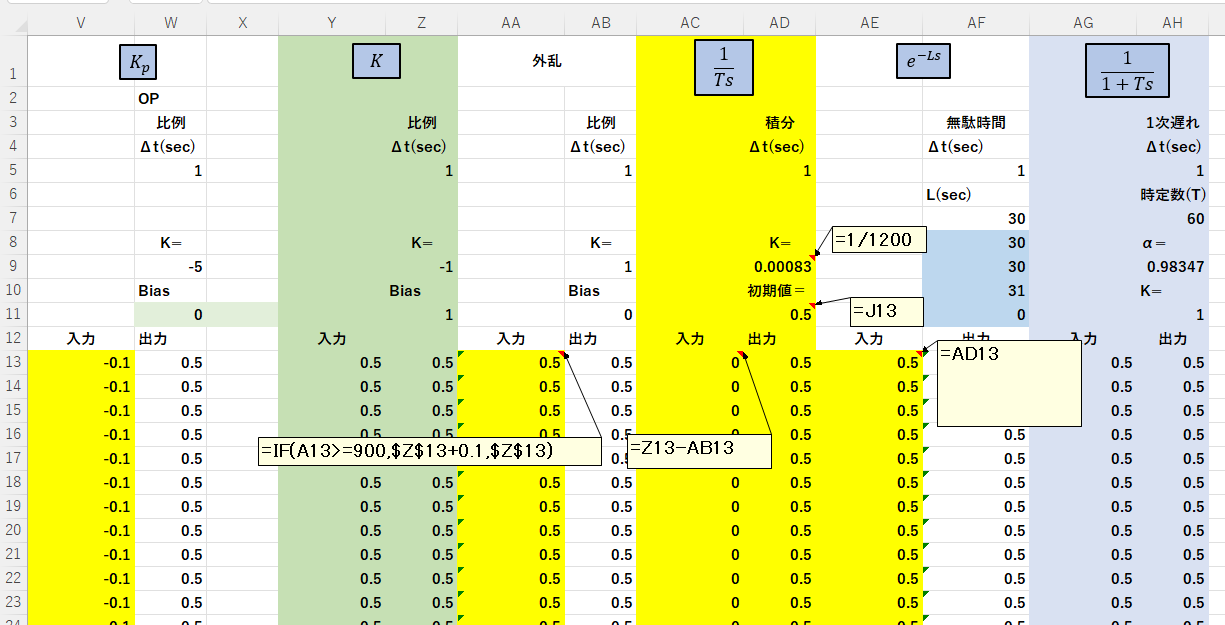Select column V header
This screenshot has height=625, width=1225.
click(81, 21)
